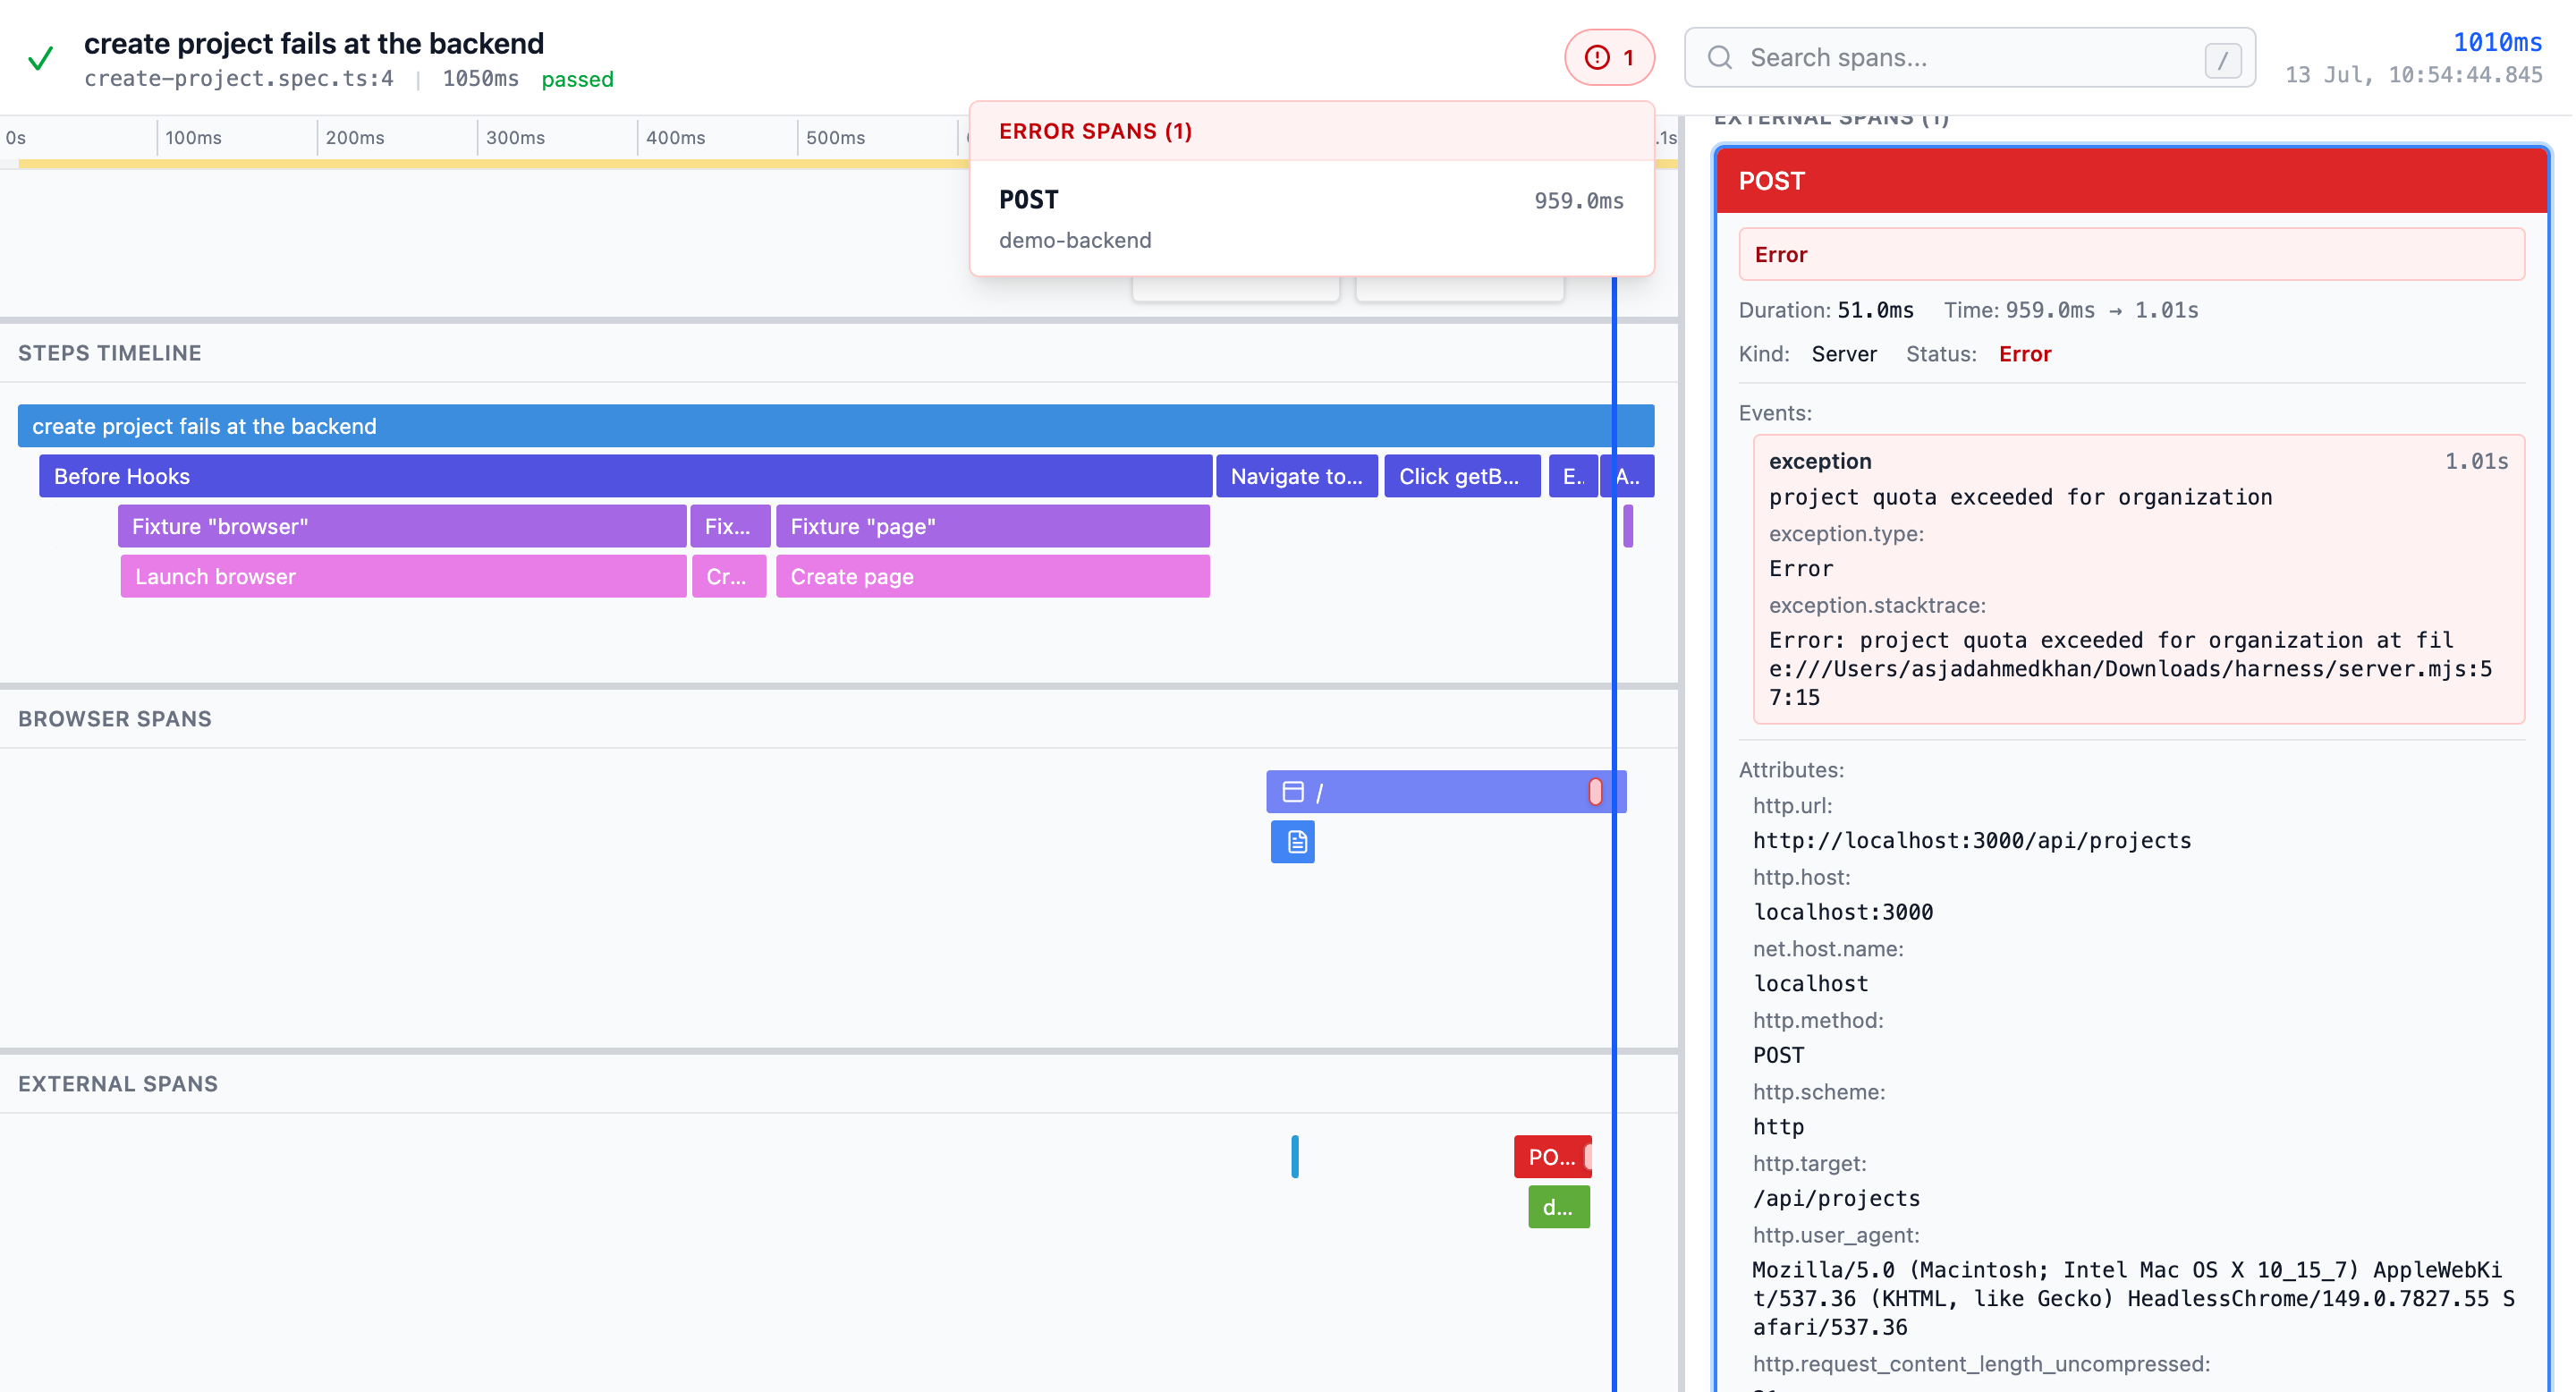Click the 959.0ms duration in error spans popup
Viewport: 2576px width, 1392px height.
[1578, 201]
